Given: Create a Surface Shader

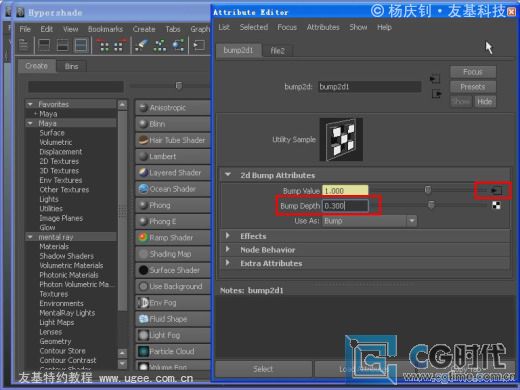Looking at the screenshot, I should point(173,270).
